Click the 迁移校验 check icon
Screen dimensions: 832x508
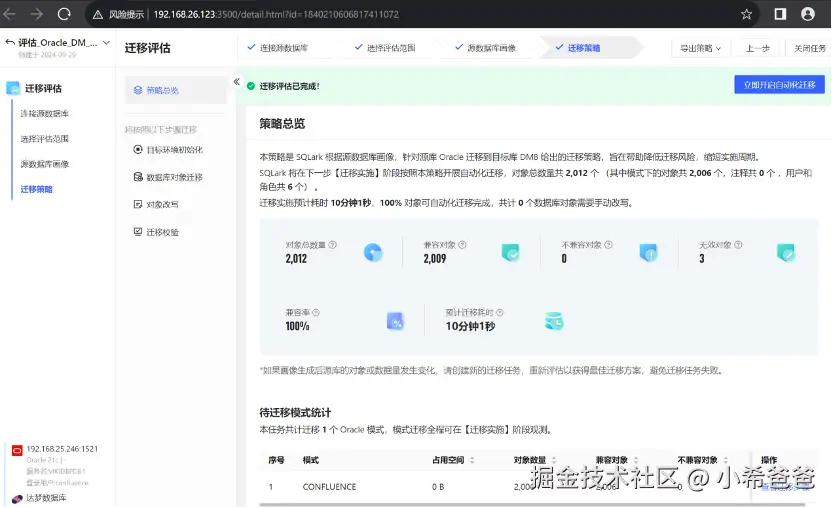point(138,232)
